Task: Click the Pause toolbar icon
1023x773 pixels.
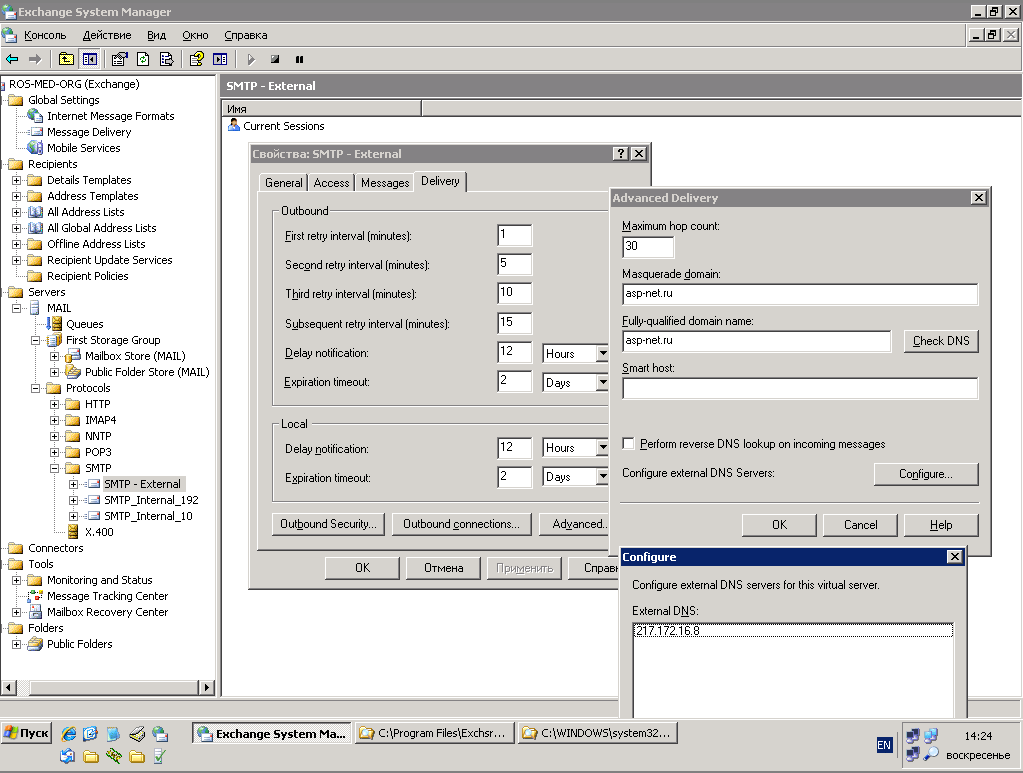Action: [x=299, y=59]
